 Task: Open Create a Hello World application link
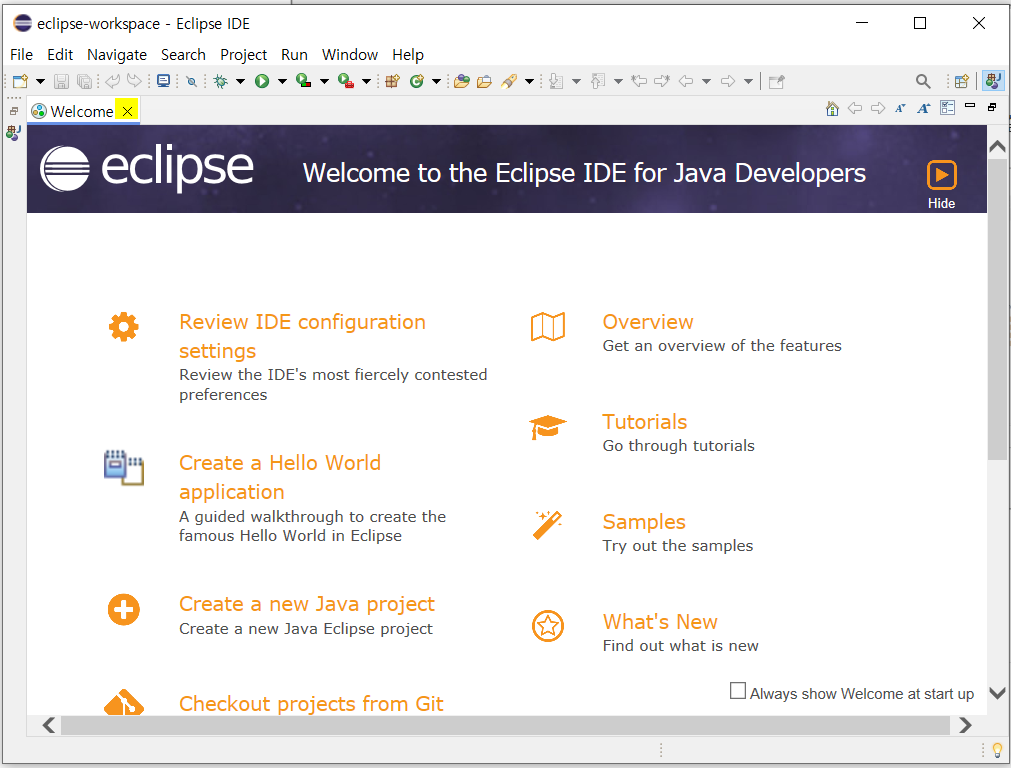coord(280,477)
